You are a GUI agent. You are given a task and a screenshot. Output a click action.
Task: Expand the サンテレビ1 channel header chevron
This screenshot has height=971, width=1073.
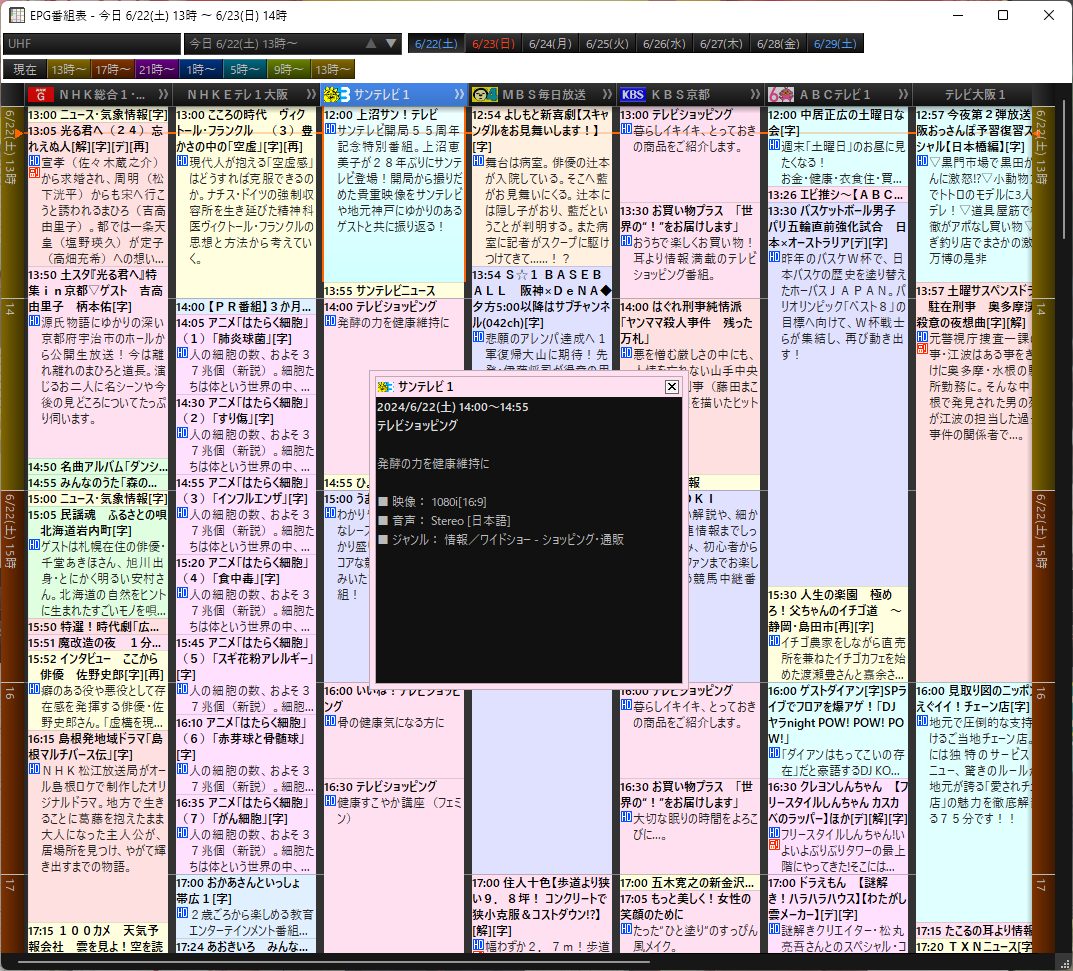click(x=459, y=94)
